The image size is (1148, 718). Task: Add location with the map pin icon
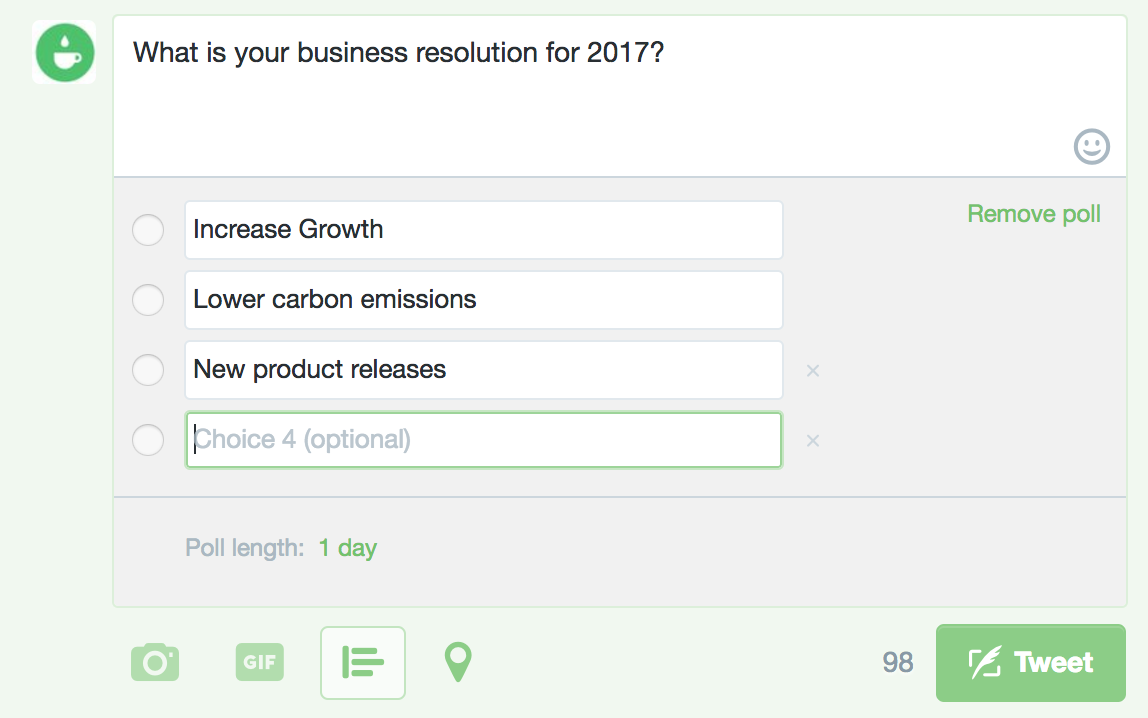(x=458, y=662)
